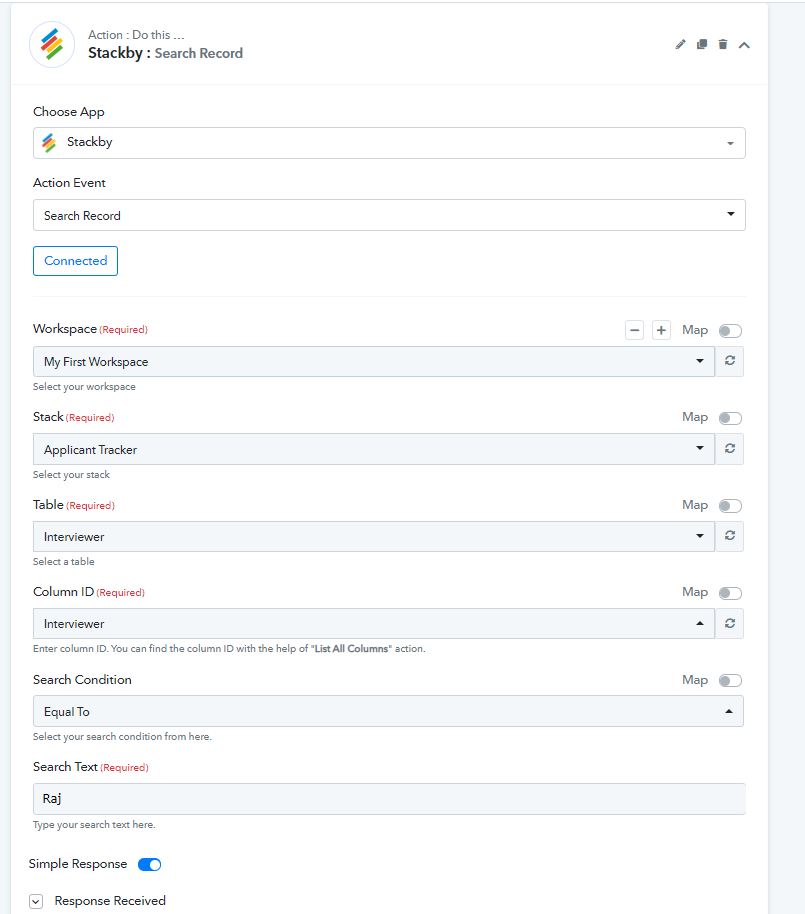This screenshot has width=805, height=914.
Task: Toggle the Map switch for Search Condition
Action: click(x=730, y=680)
